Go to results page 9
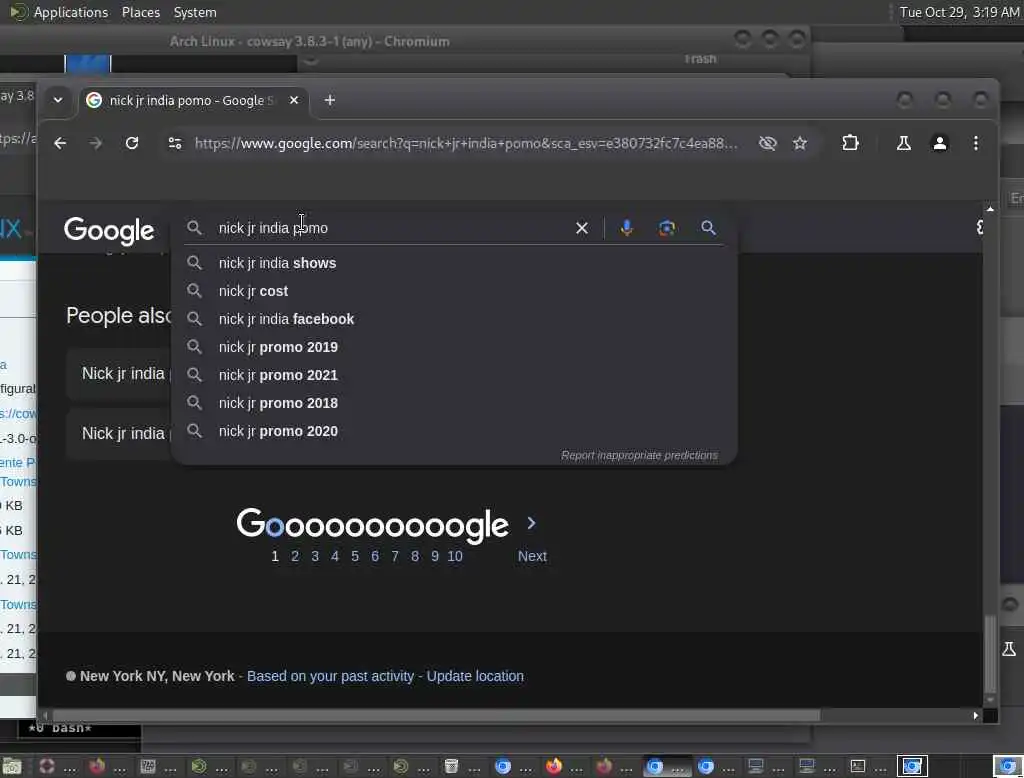This screenshot has height=778, width=1024. click(434, 557)
